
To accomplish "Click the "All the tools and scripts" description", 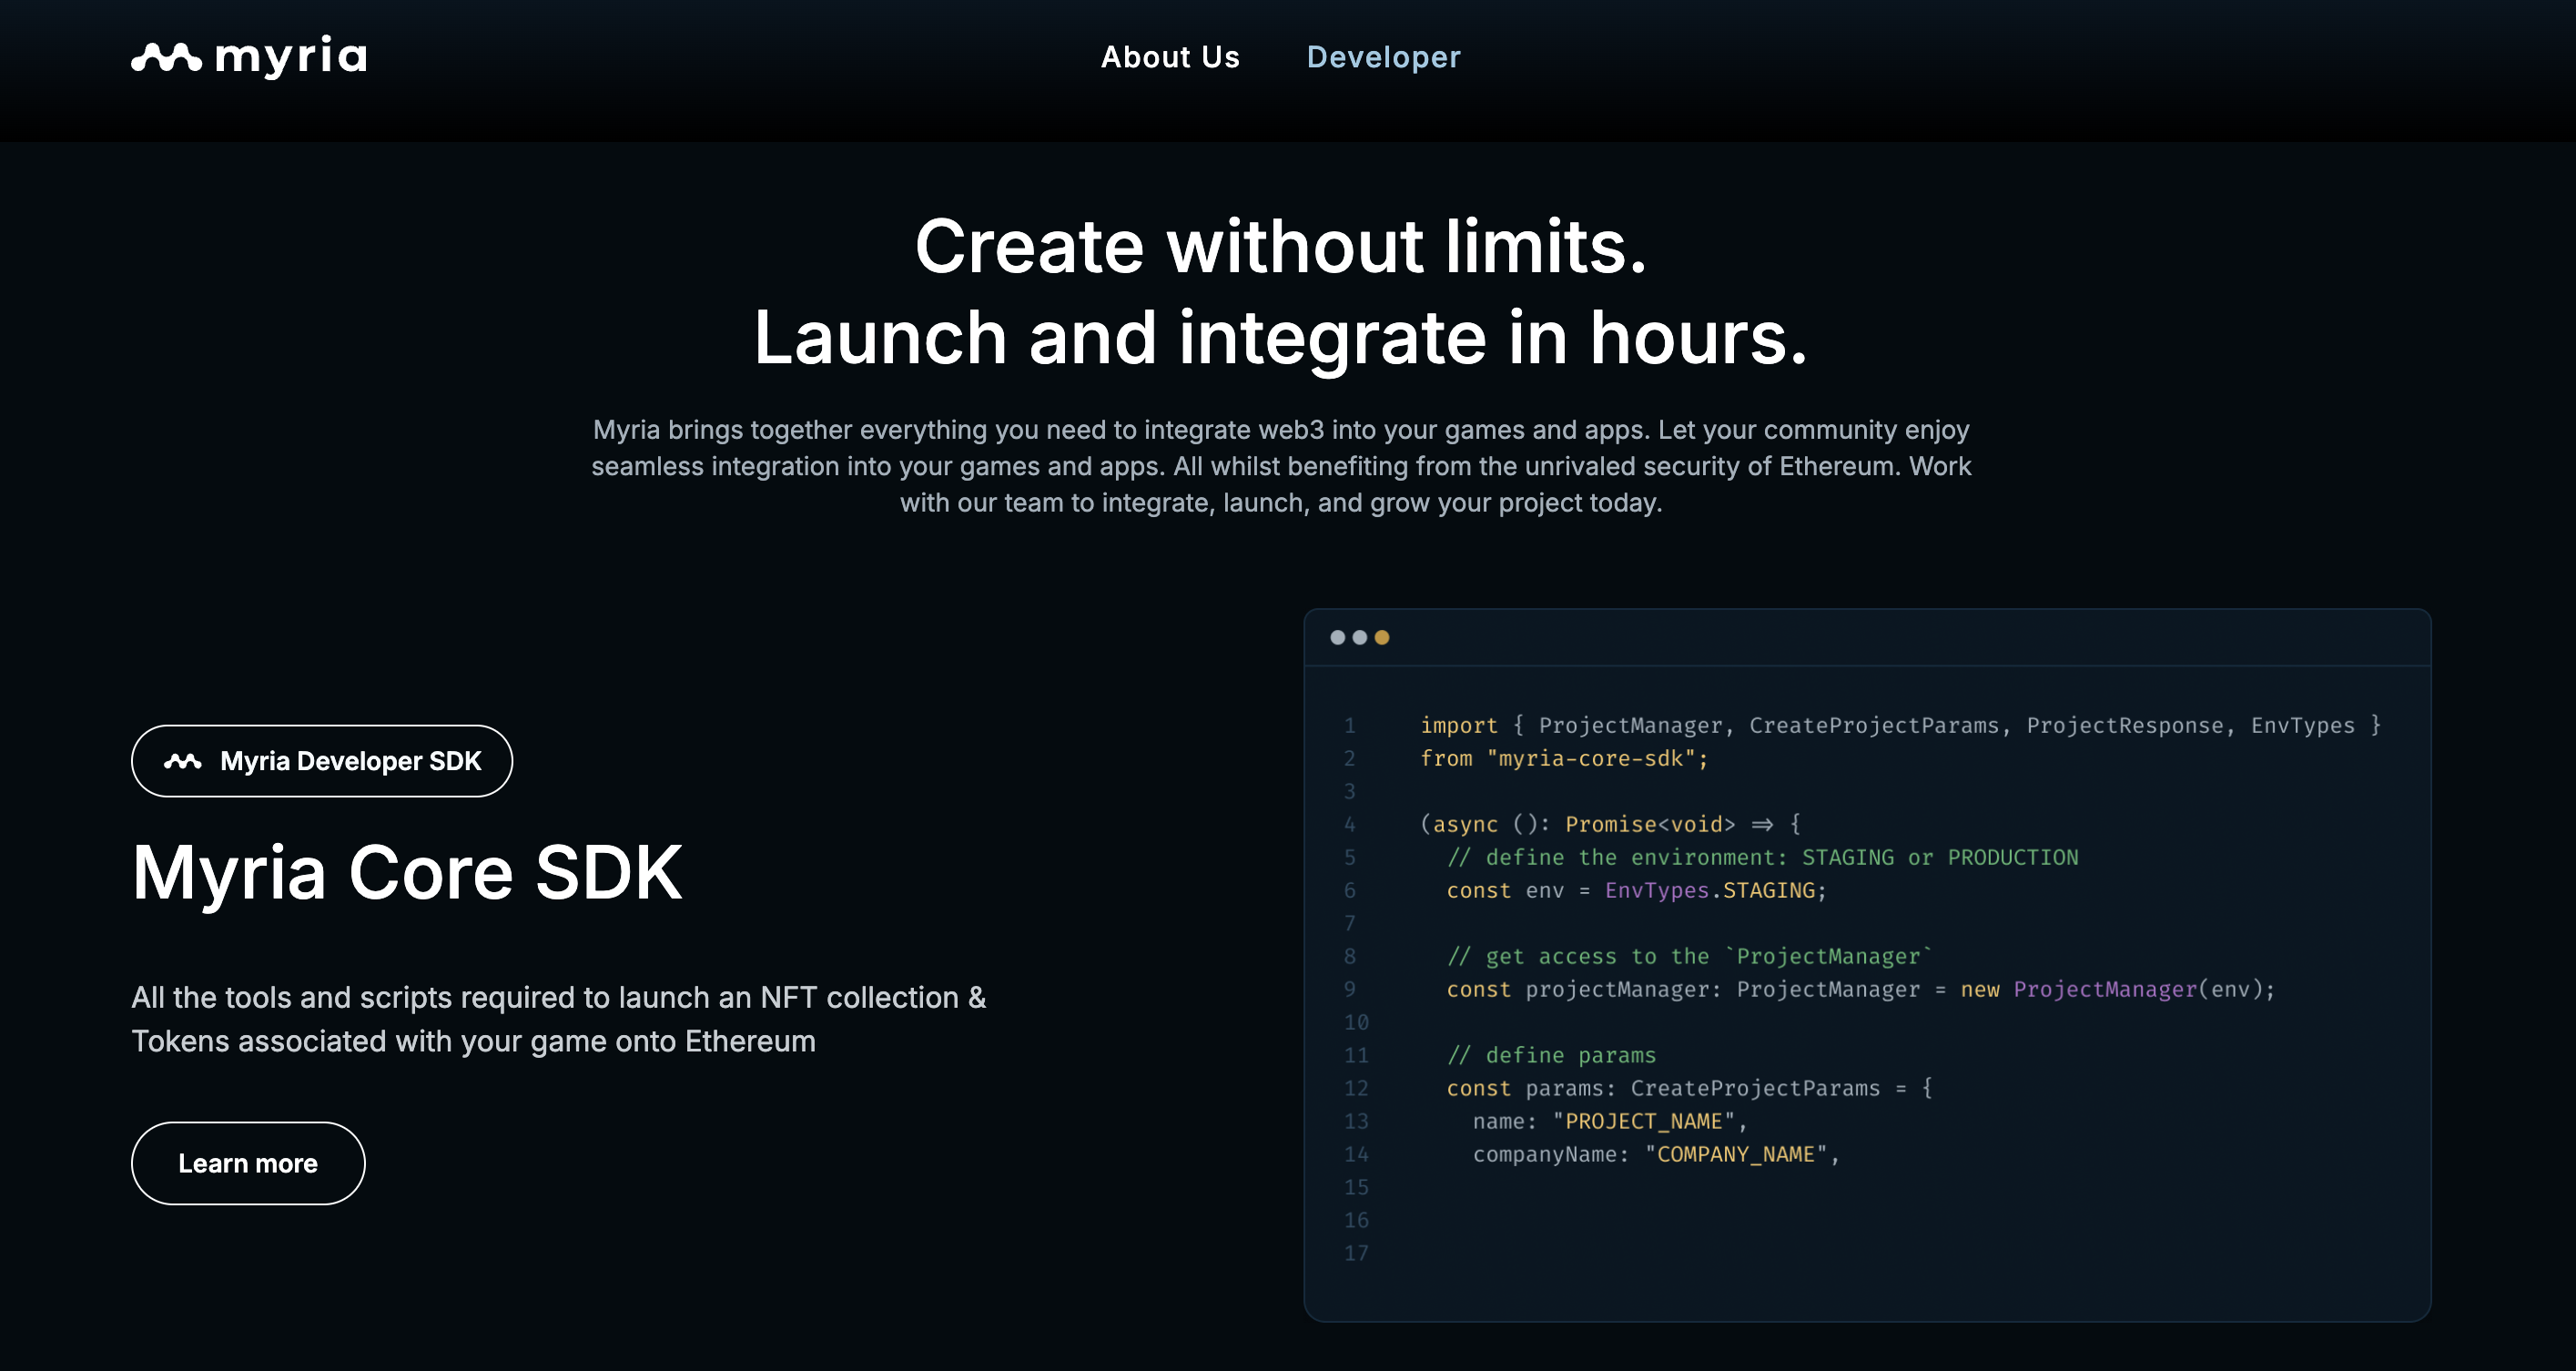I will coord(559,1019).
